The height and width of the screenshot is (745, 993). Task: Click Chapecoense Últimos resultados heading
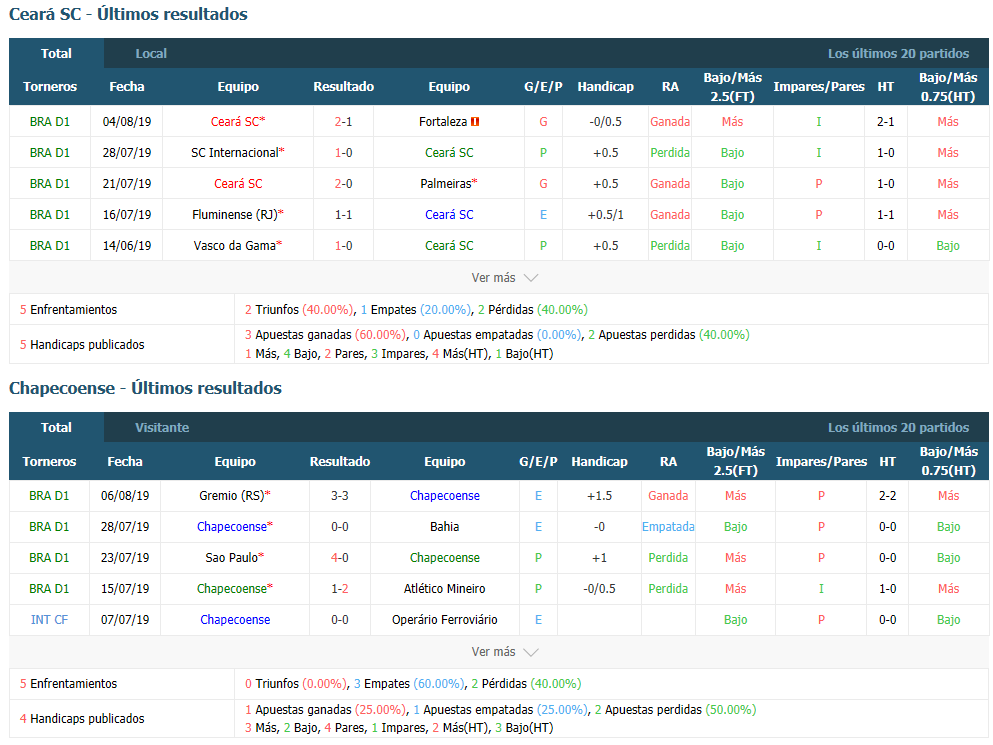[145, 388]
